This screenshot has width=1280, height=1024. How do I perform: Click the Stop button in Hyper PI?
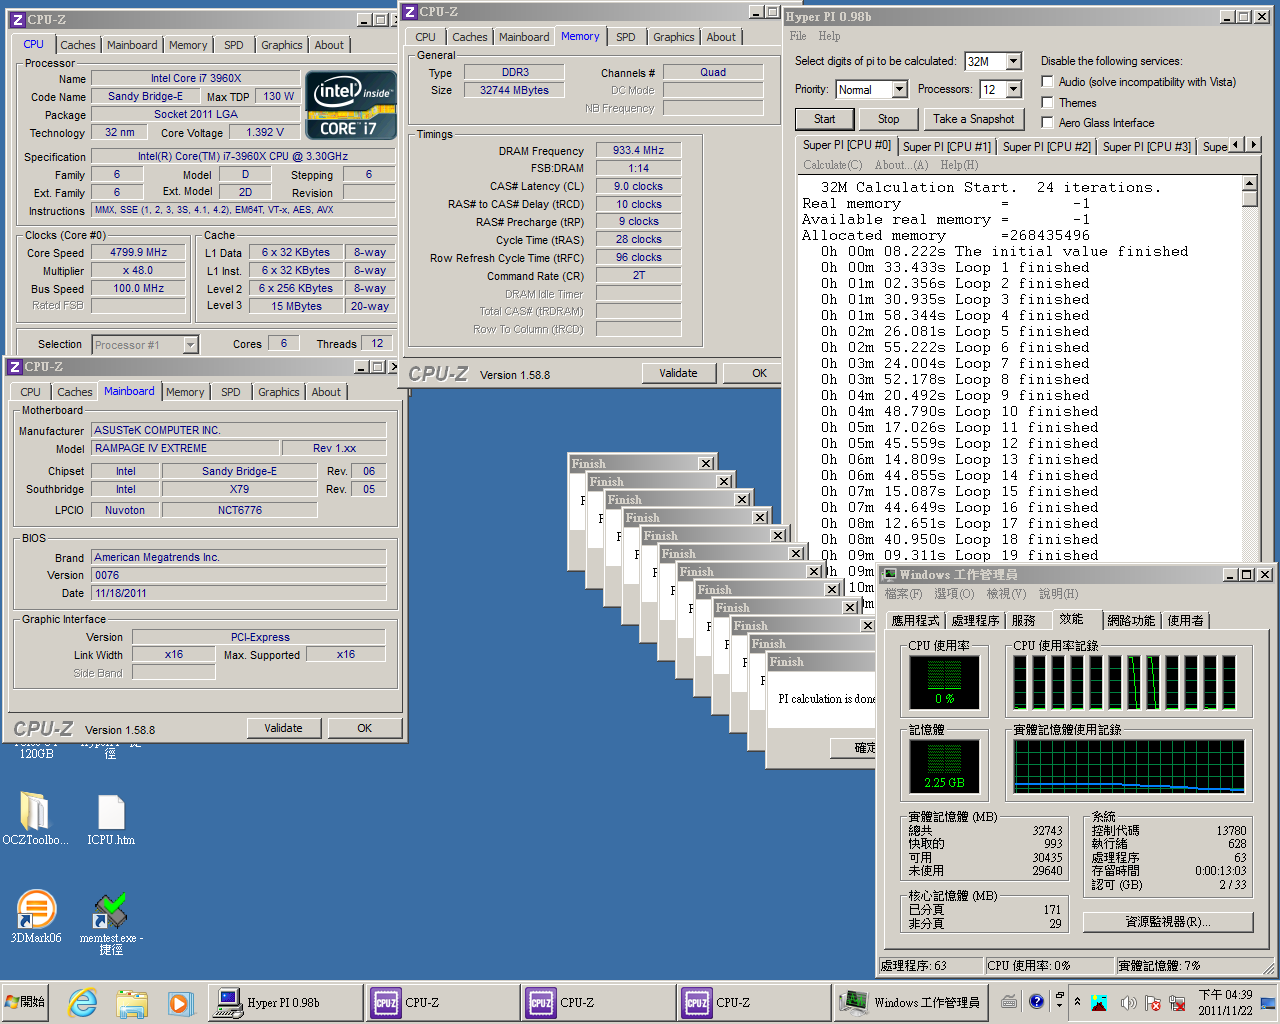pos(888,119)
